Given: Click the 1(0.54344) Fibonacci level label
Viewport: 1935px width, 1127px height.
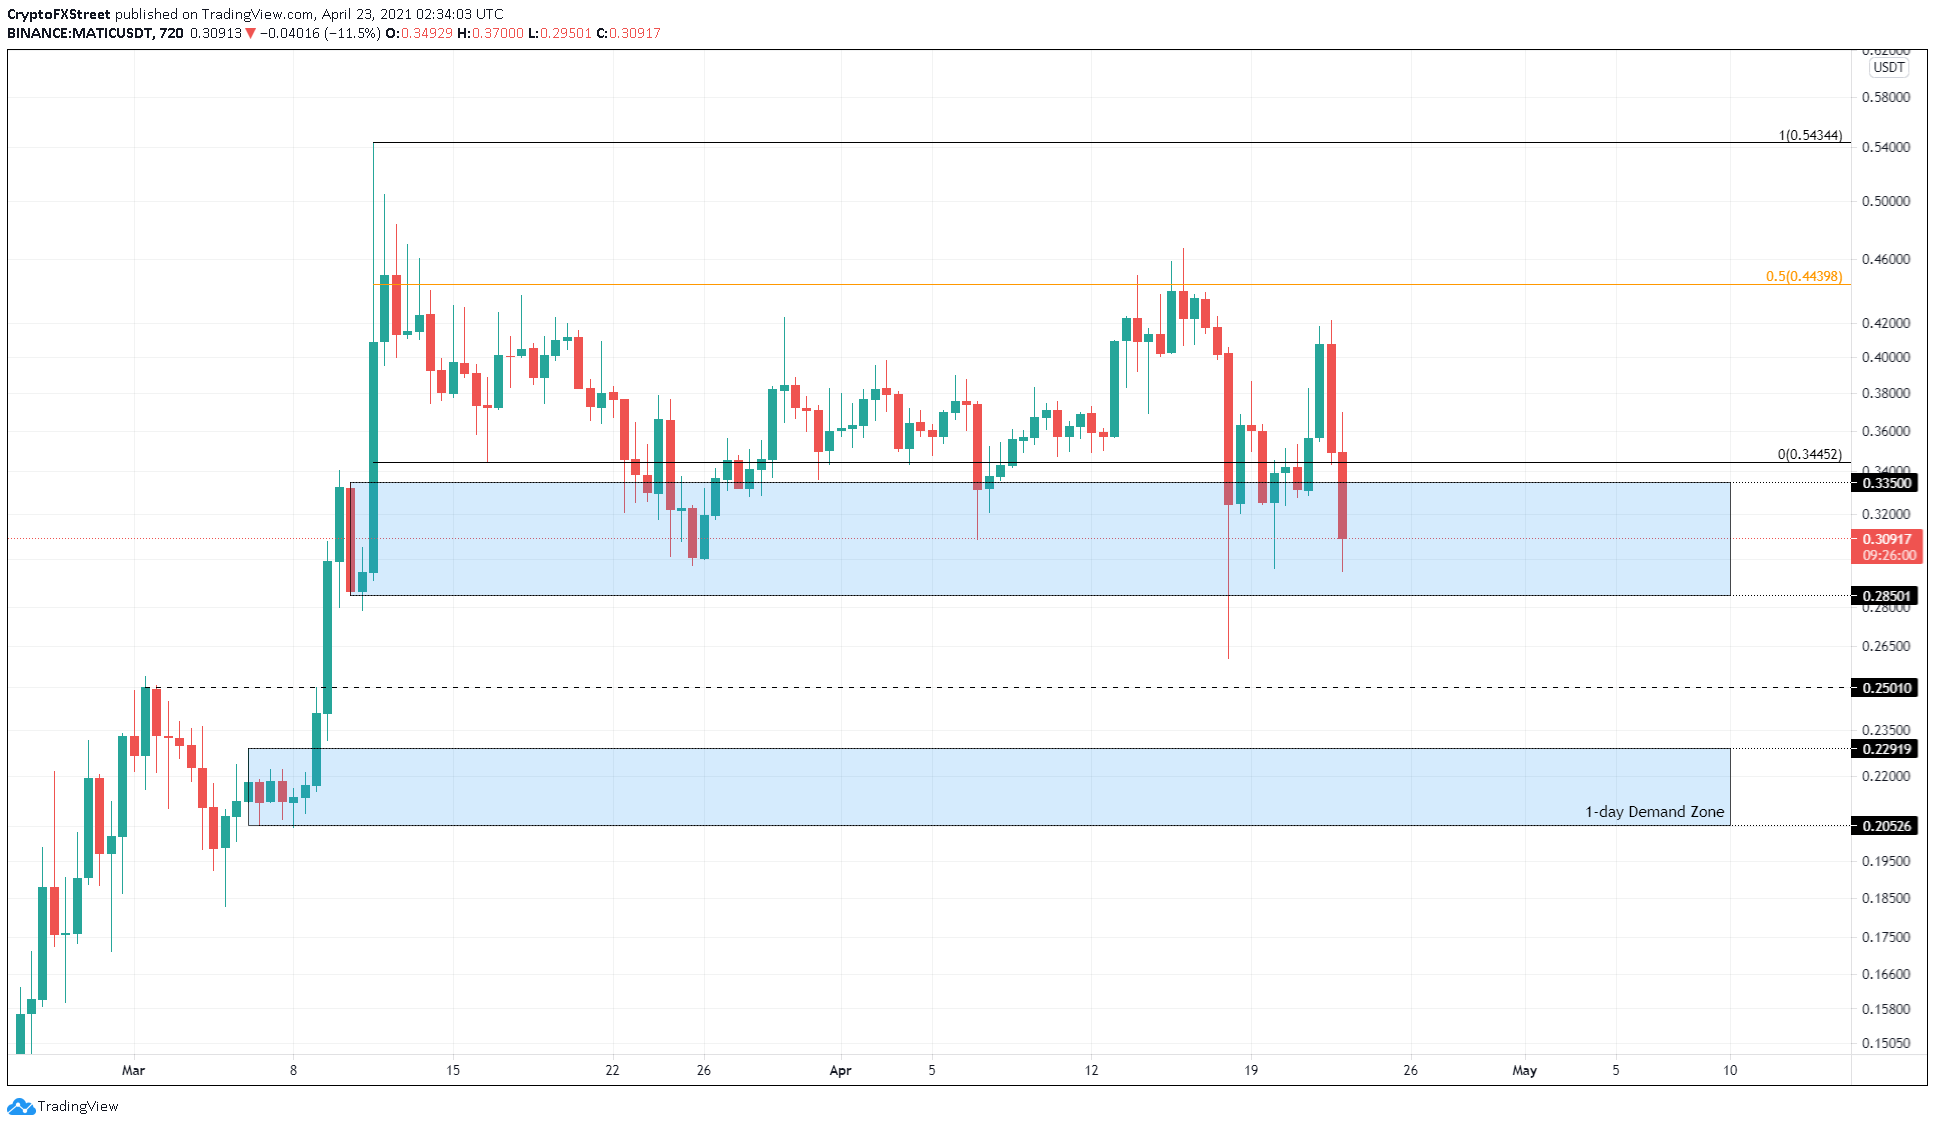Looking at the screenshot, I should coord(1810,135).
